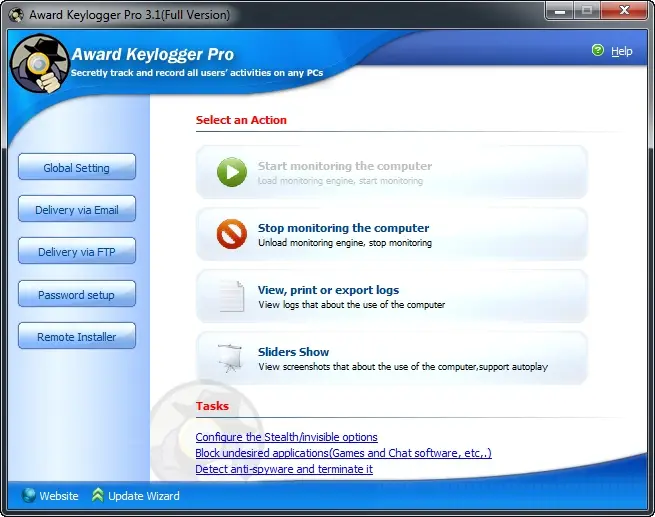Select 'Stop monitoring the computer' title
This screenshot has height=517, width=655.
343,228
